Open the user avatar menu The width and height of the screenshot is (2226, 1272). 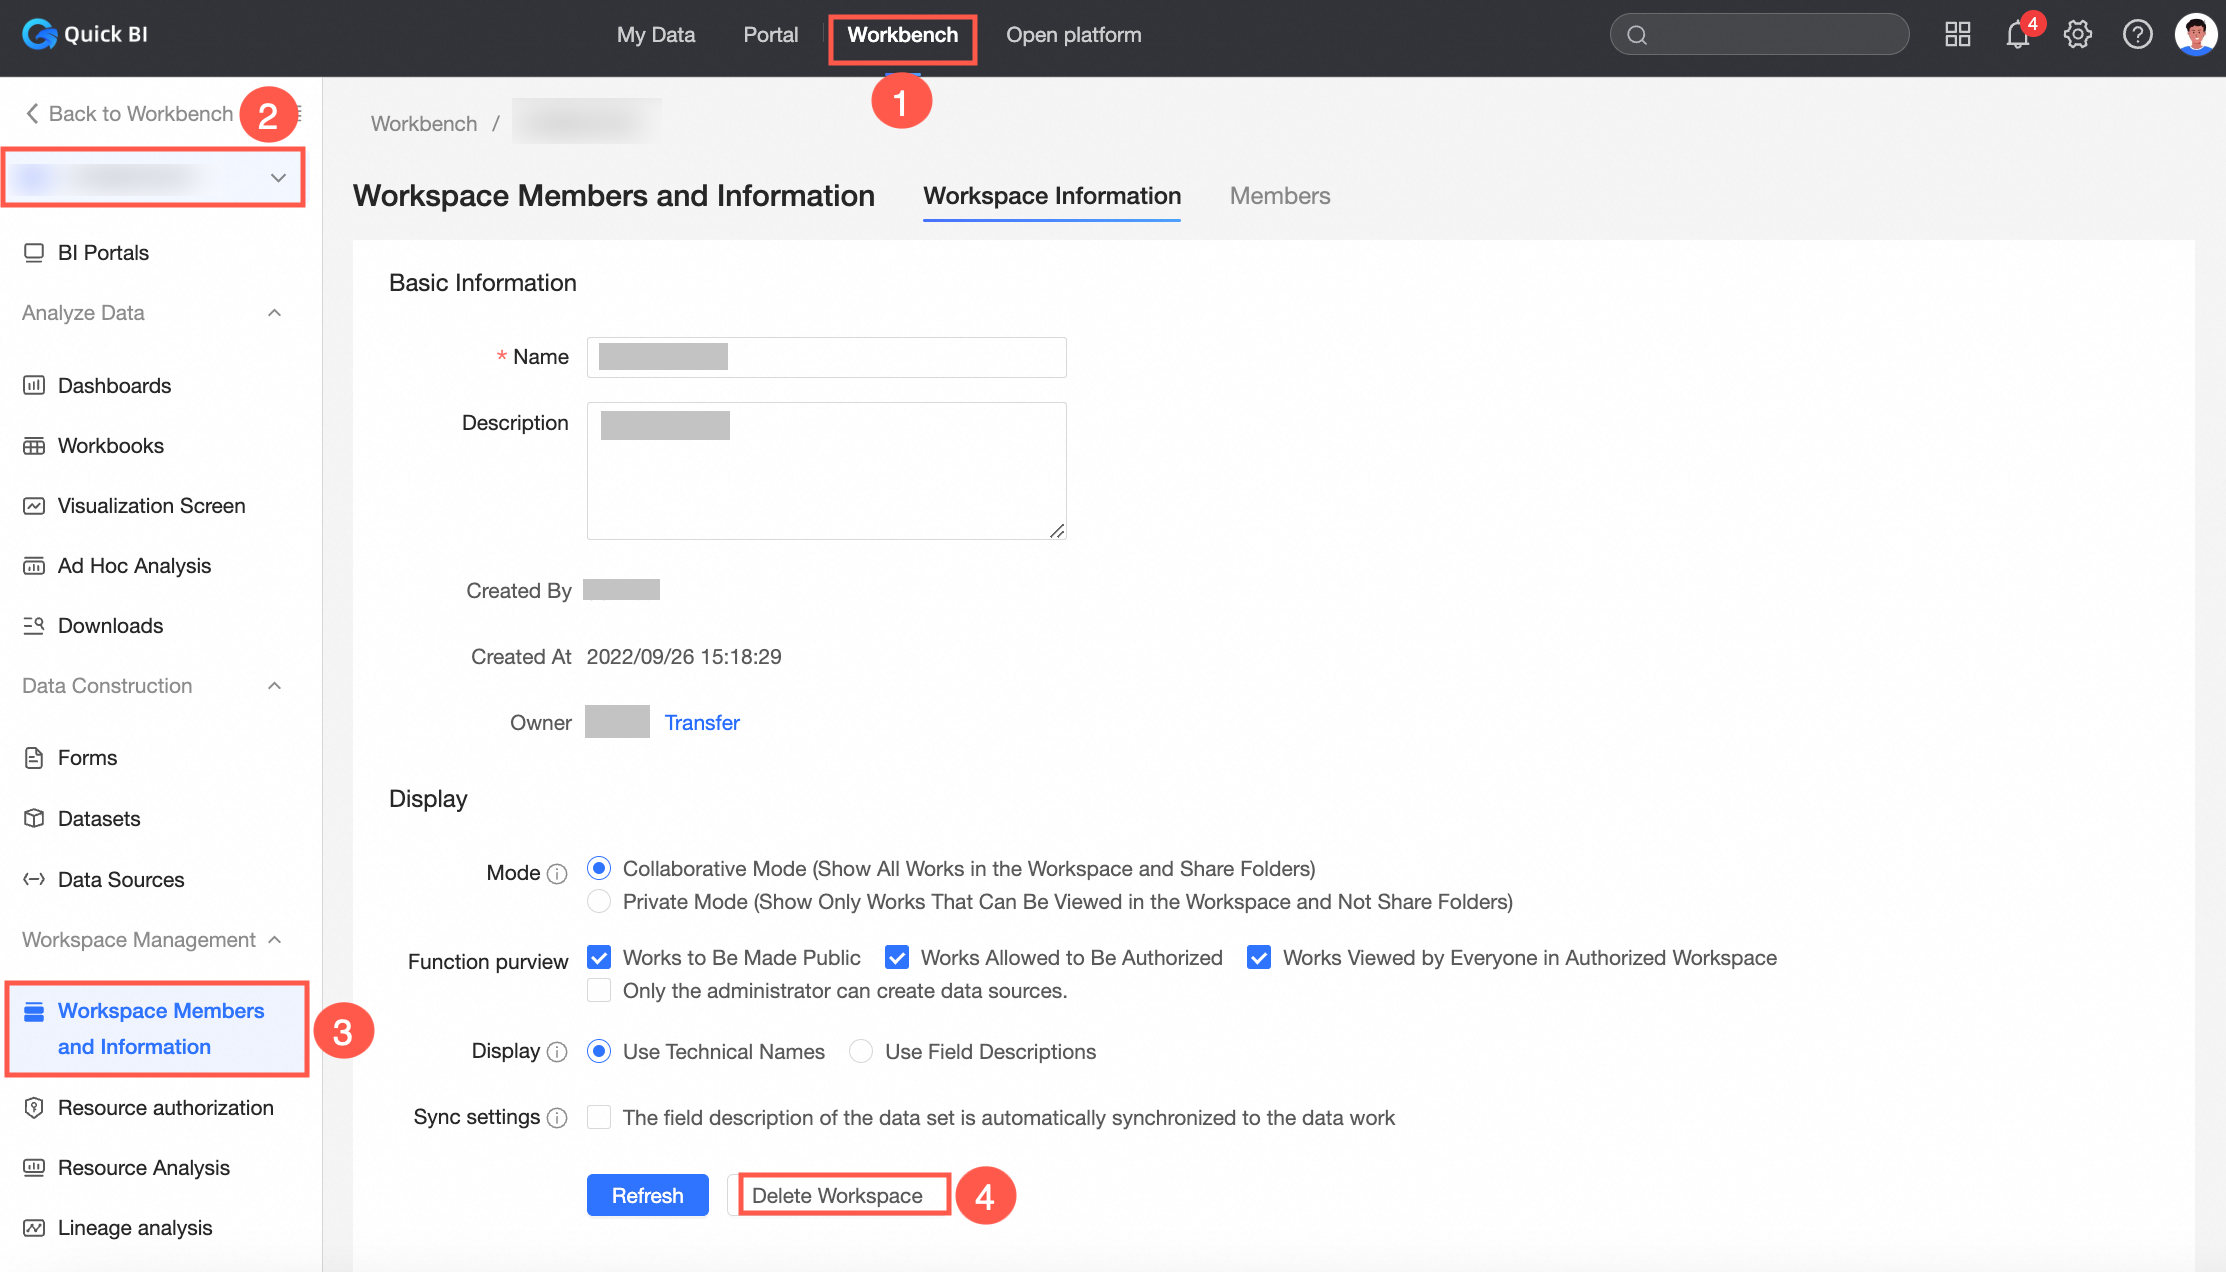point(2196,35)
